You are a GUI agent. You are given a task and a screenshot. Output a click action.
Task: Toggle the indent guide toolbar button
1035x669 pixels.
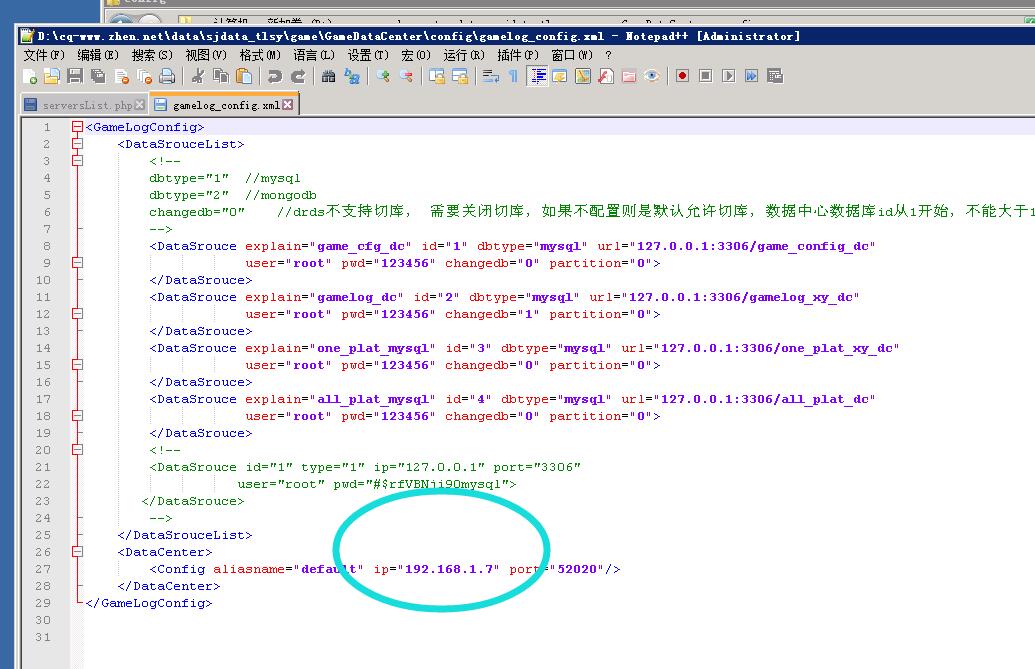(538, 76)
